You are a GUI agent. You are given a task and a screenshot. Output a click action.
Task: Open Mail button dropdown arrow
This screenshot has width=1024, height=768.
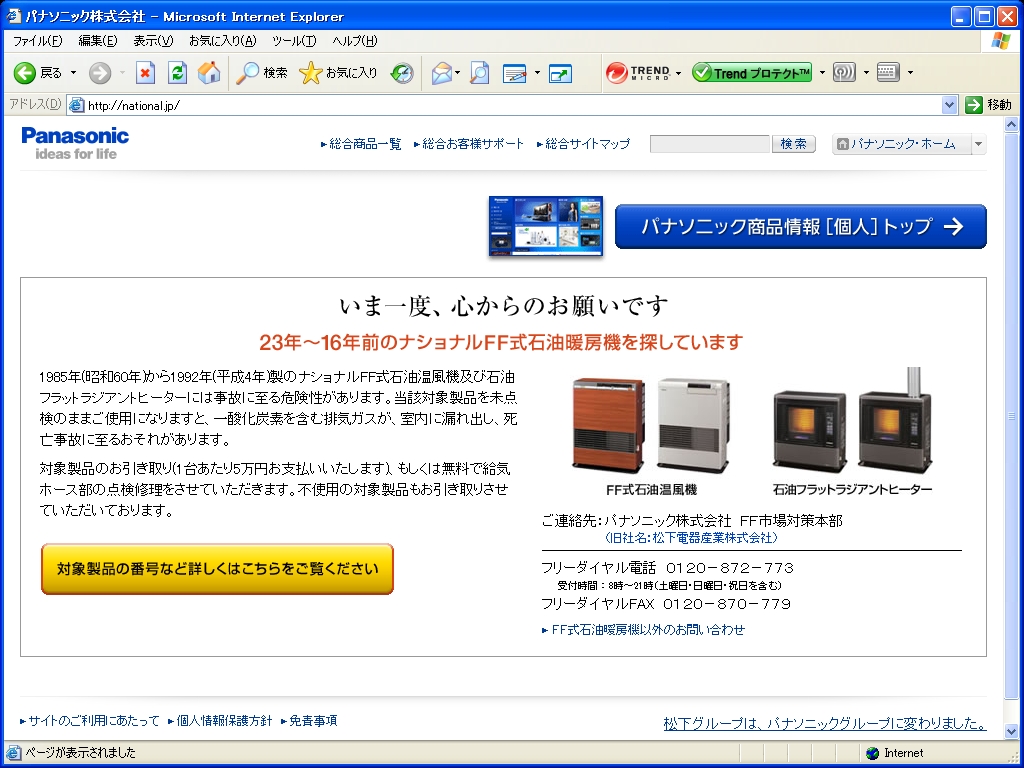click(458, 72)
